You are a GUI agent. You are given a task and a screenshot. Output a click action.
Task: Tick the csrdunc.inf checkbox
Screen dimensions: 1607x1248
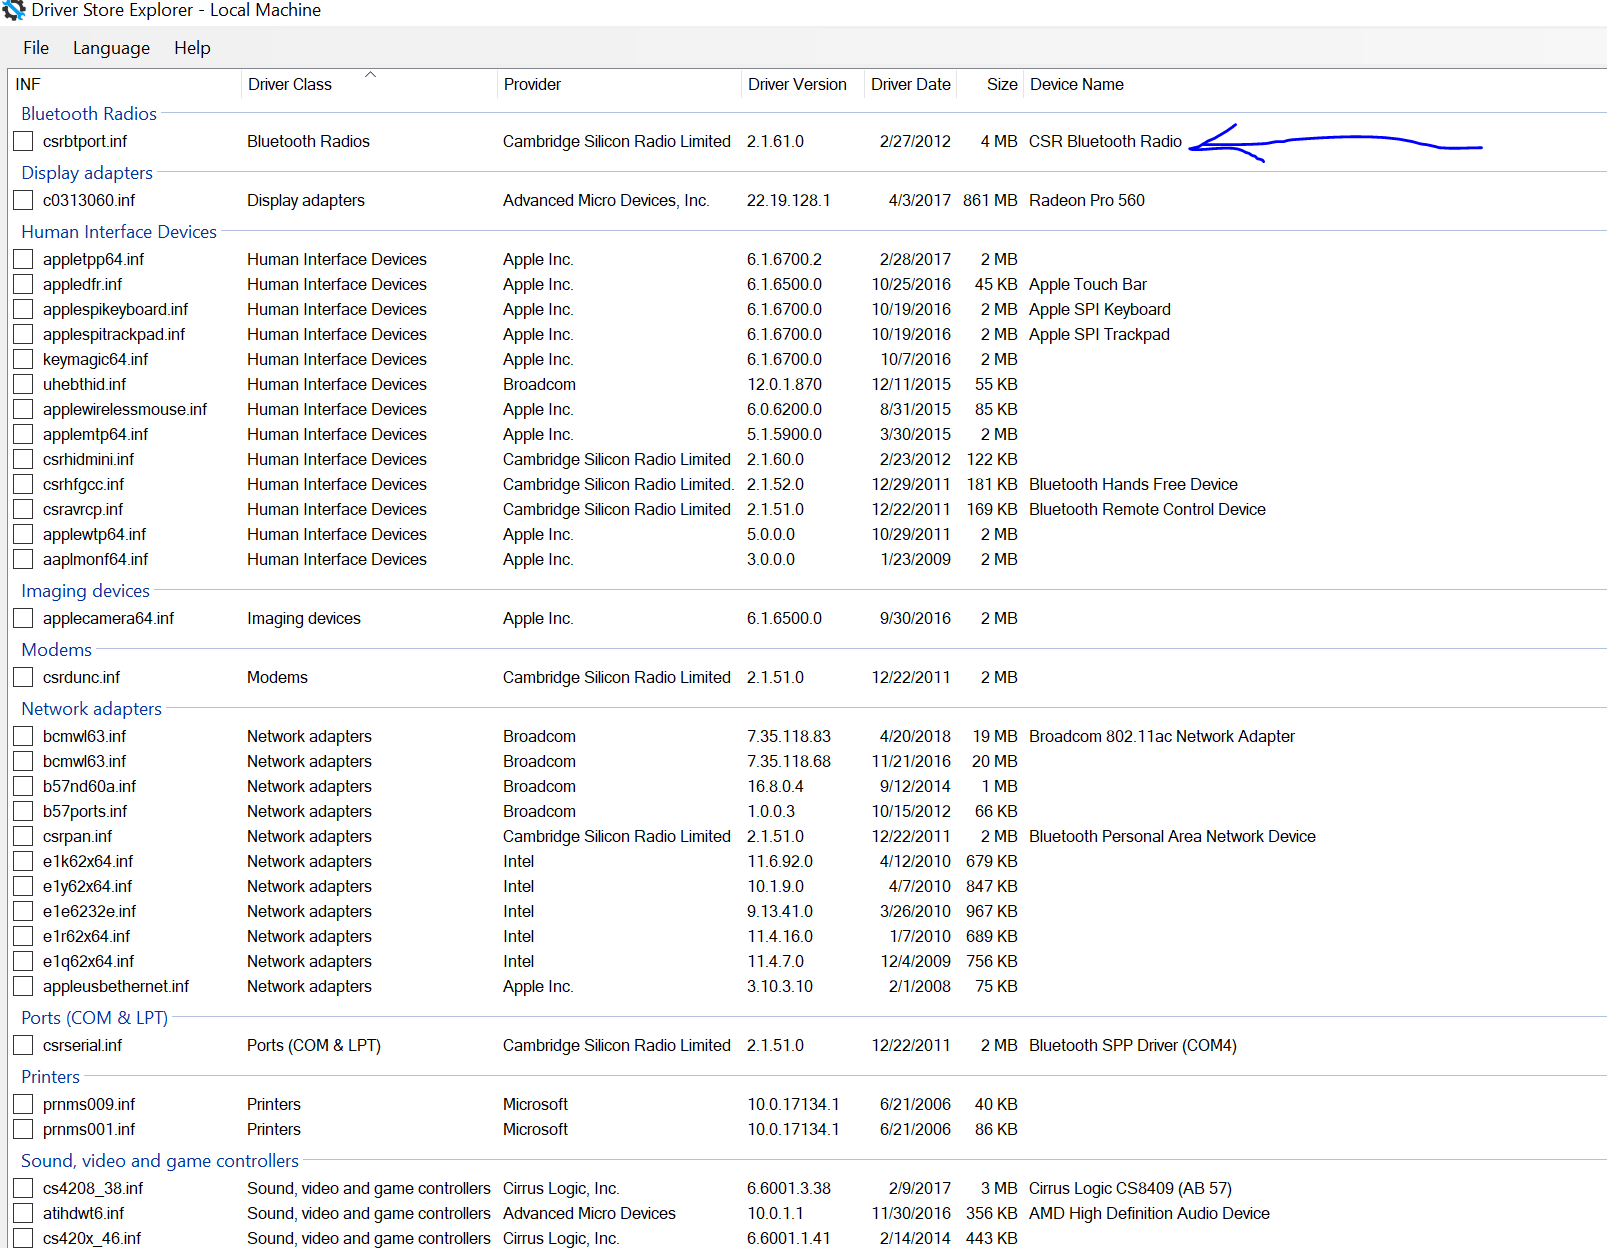[23, 678]
